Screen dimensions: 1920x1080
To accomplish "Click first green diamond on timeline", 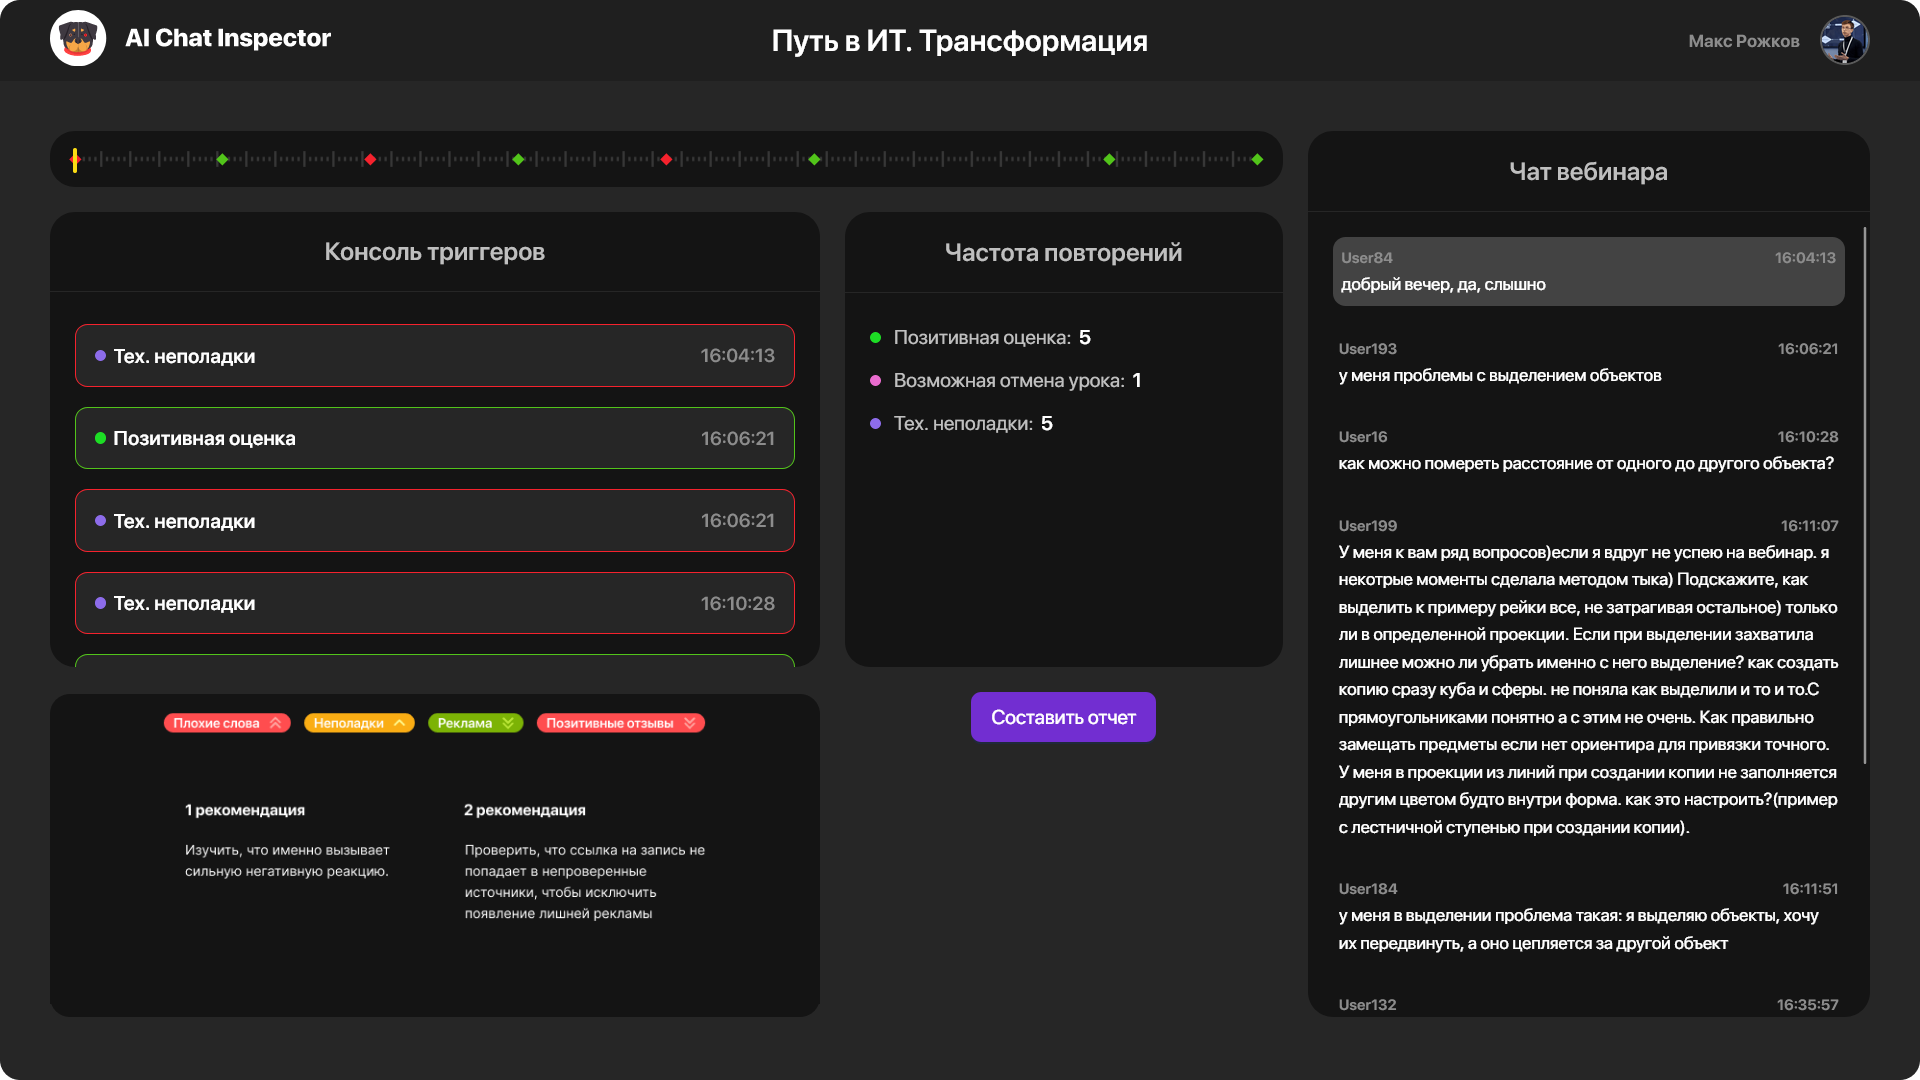I will [222, 160].
